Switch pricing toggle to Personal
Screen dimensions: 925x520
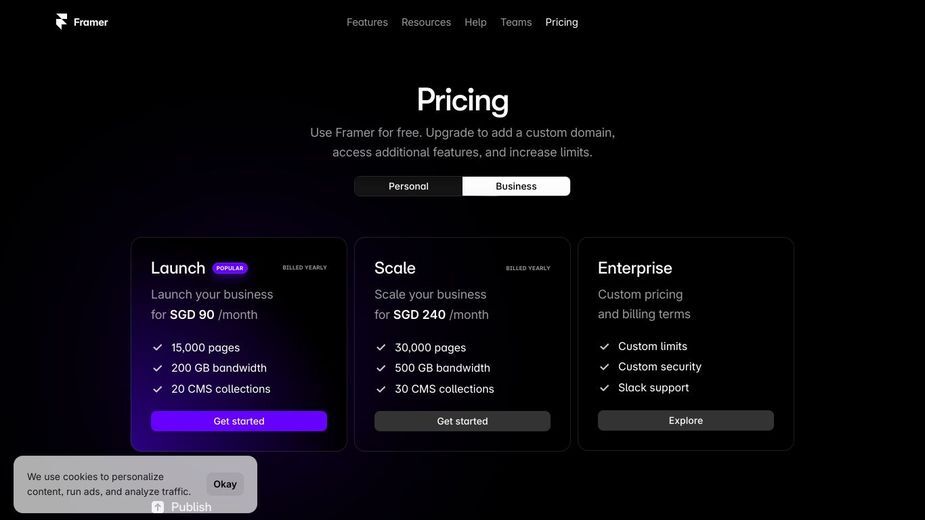(x=408, y=186)
